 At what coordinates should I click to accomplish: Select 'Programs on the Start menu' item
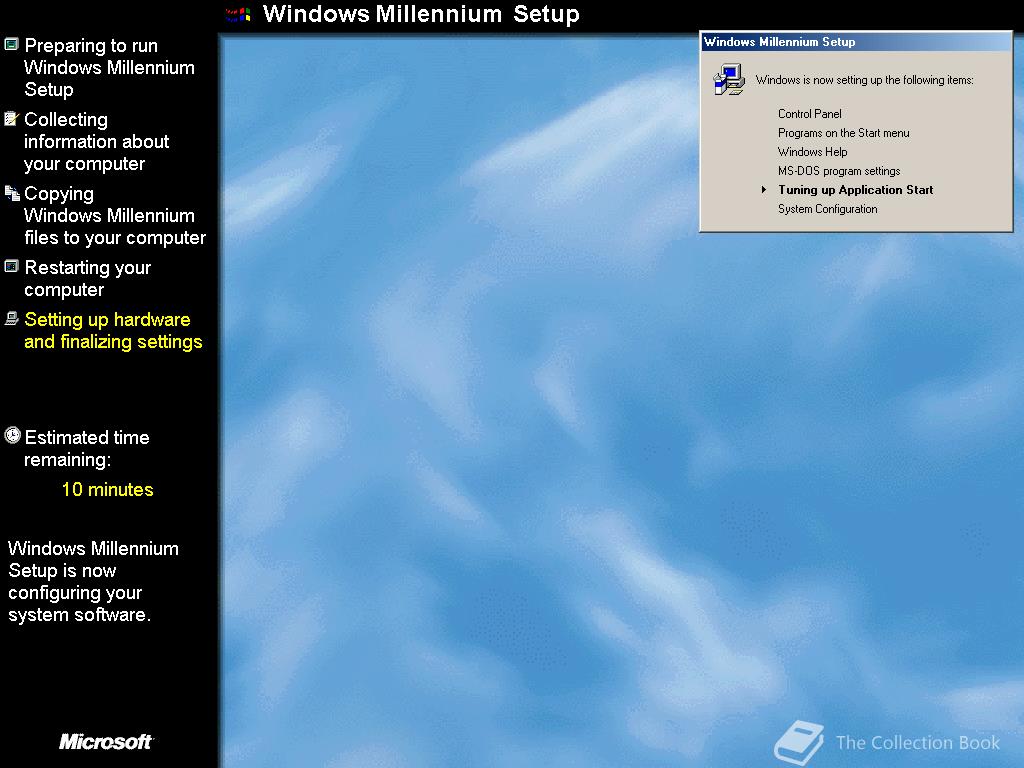pos(843,133)
